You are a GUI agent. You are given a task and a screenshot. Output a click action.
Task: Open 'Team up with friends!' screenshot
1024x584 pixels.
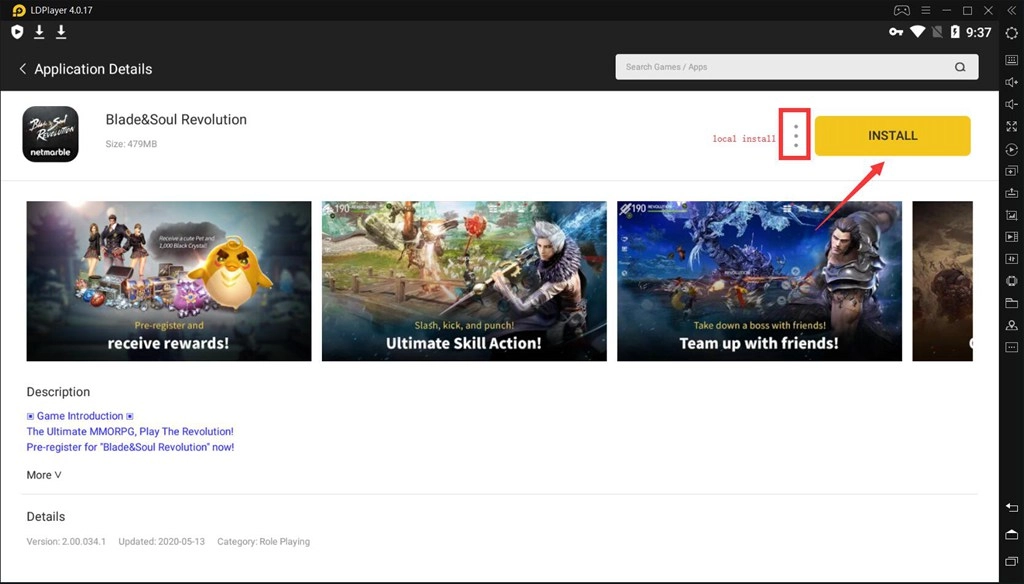(x=759, y=281)
